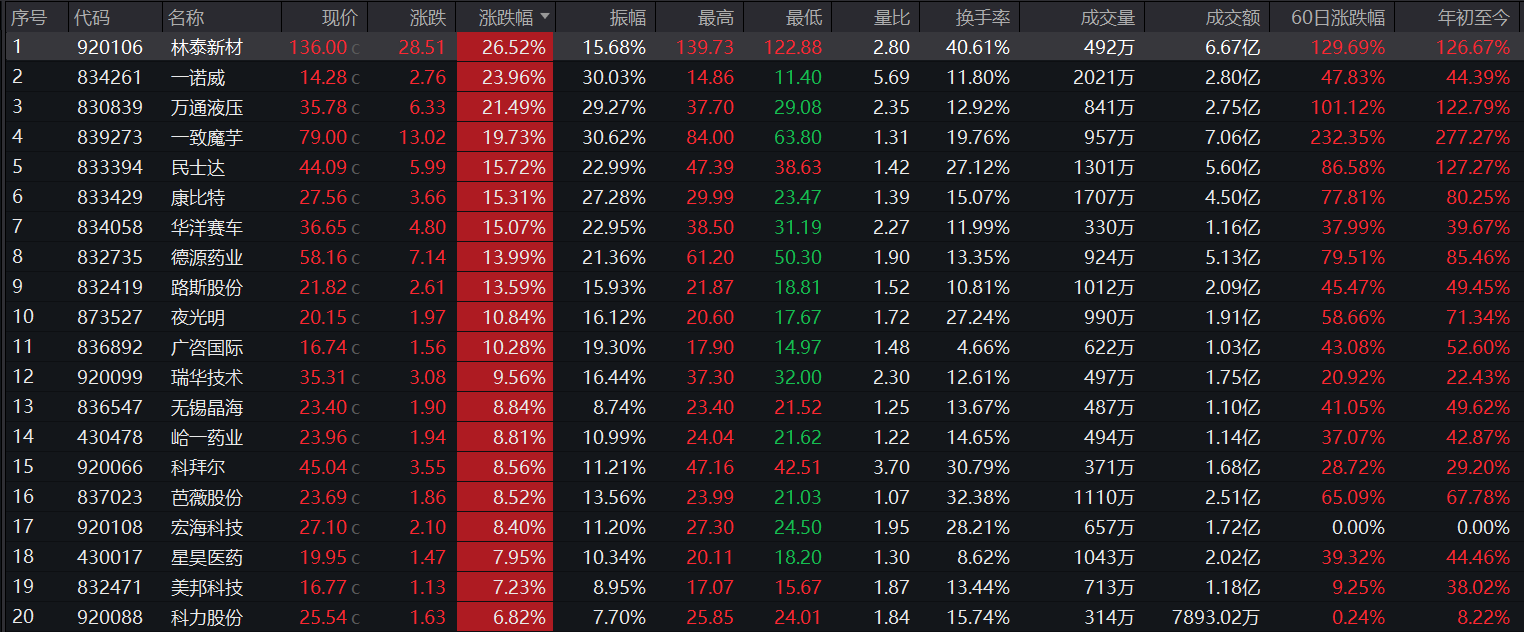Sort by 成交额 column header
The image size is (1524, 632).
coord(1233,18)
